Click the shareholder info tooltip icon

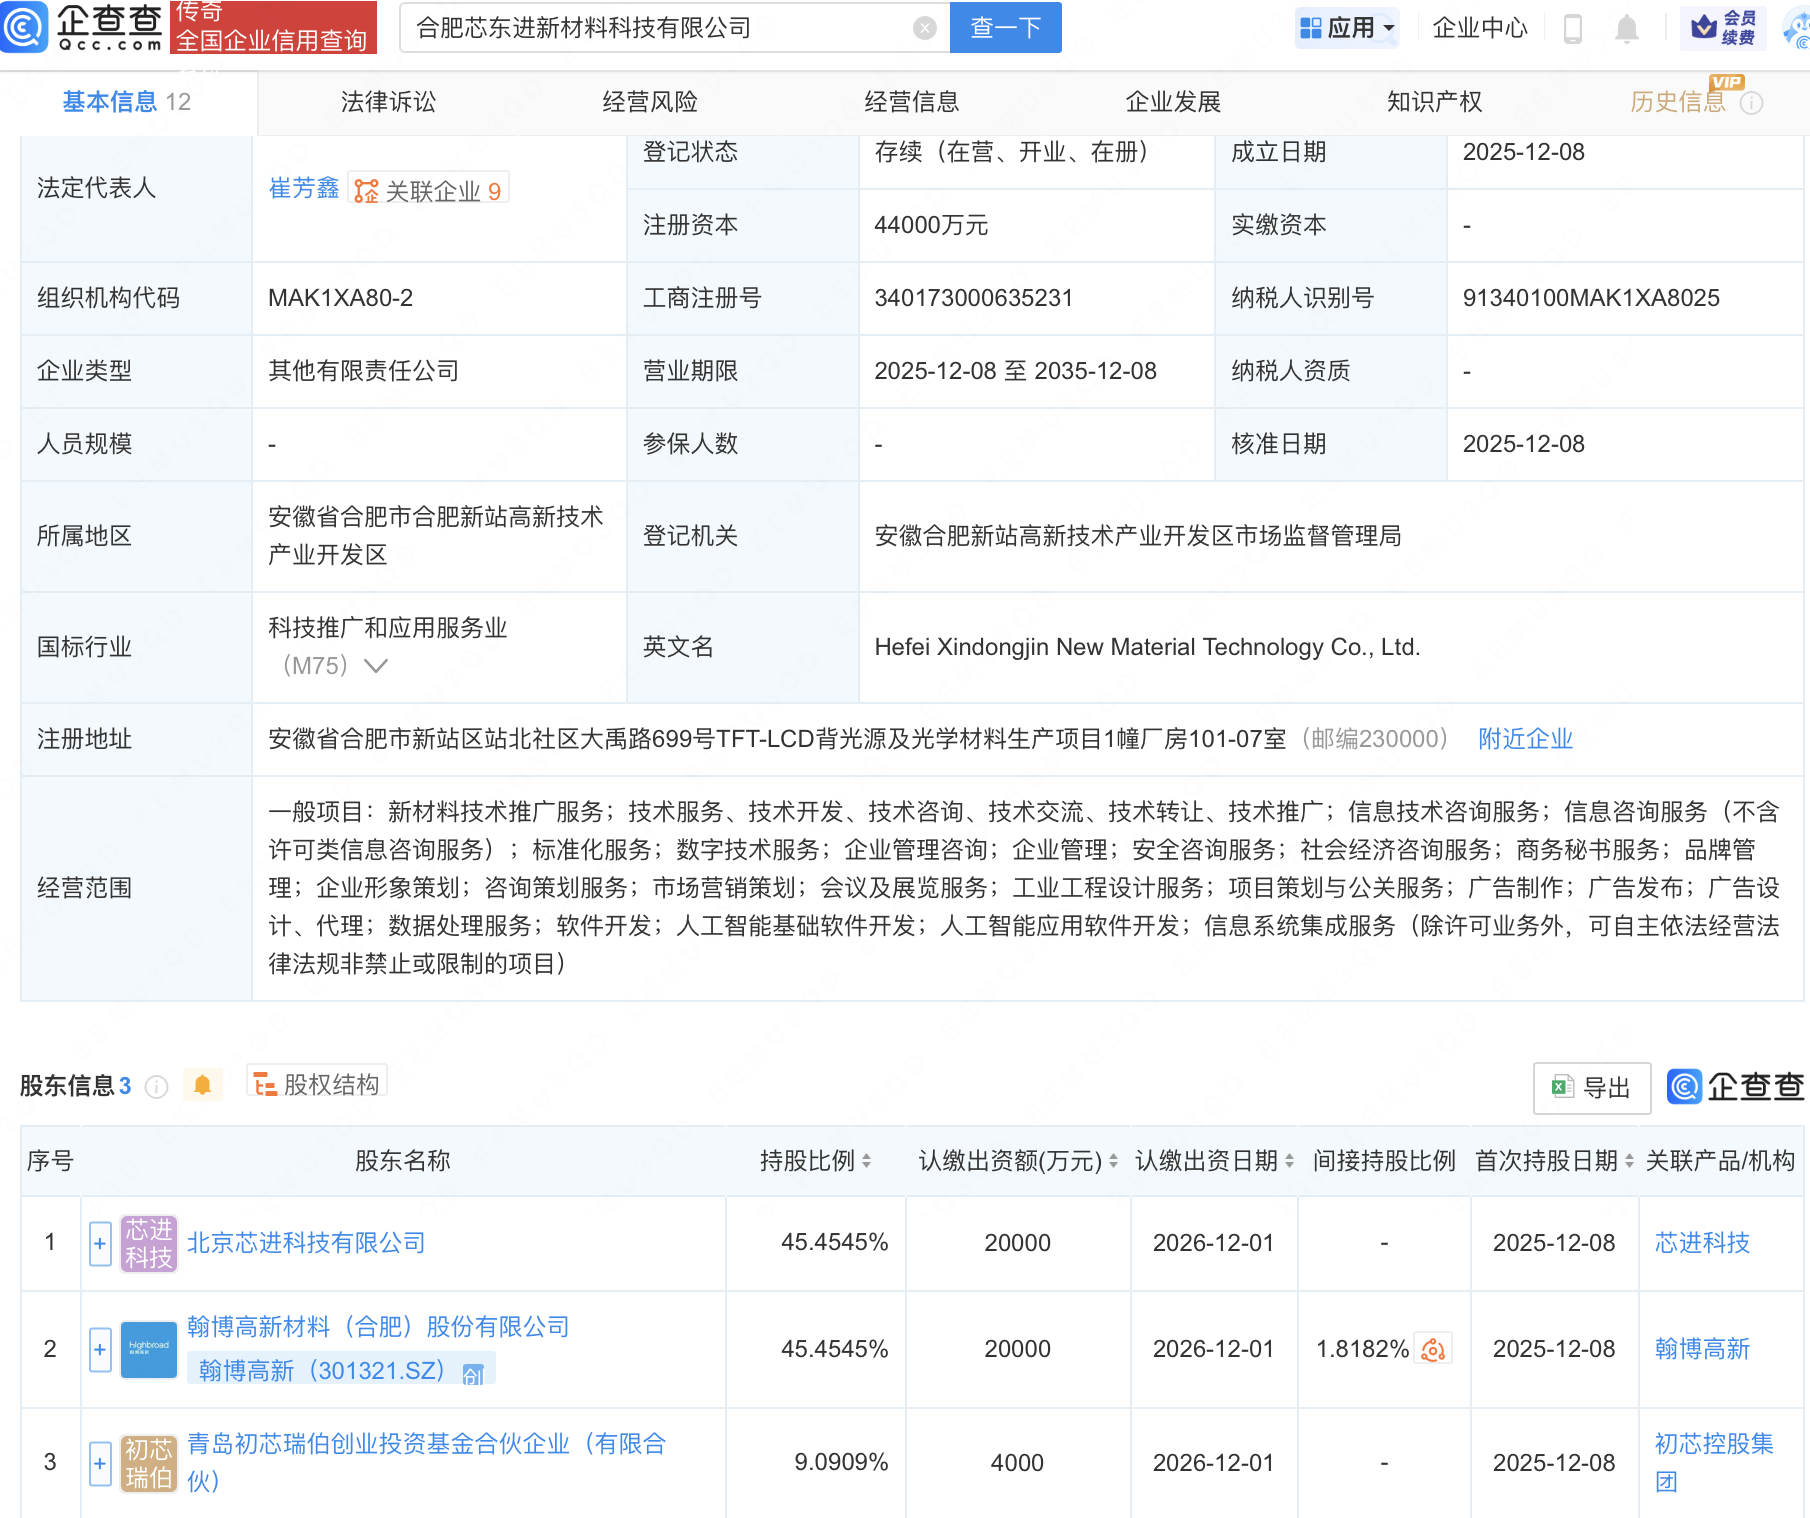point(156,1086)
